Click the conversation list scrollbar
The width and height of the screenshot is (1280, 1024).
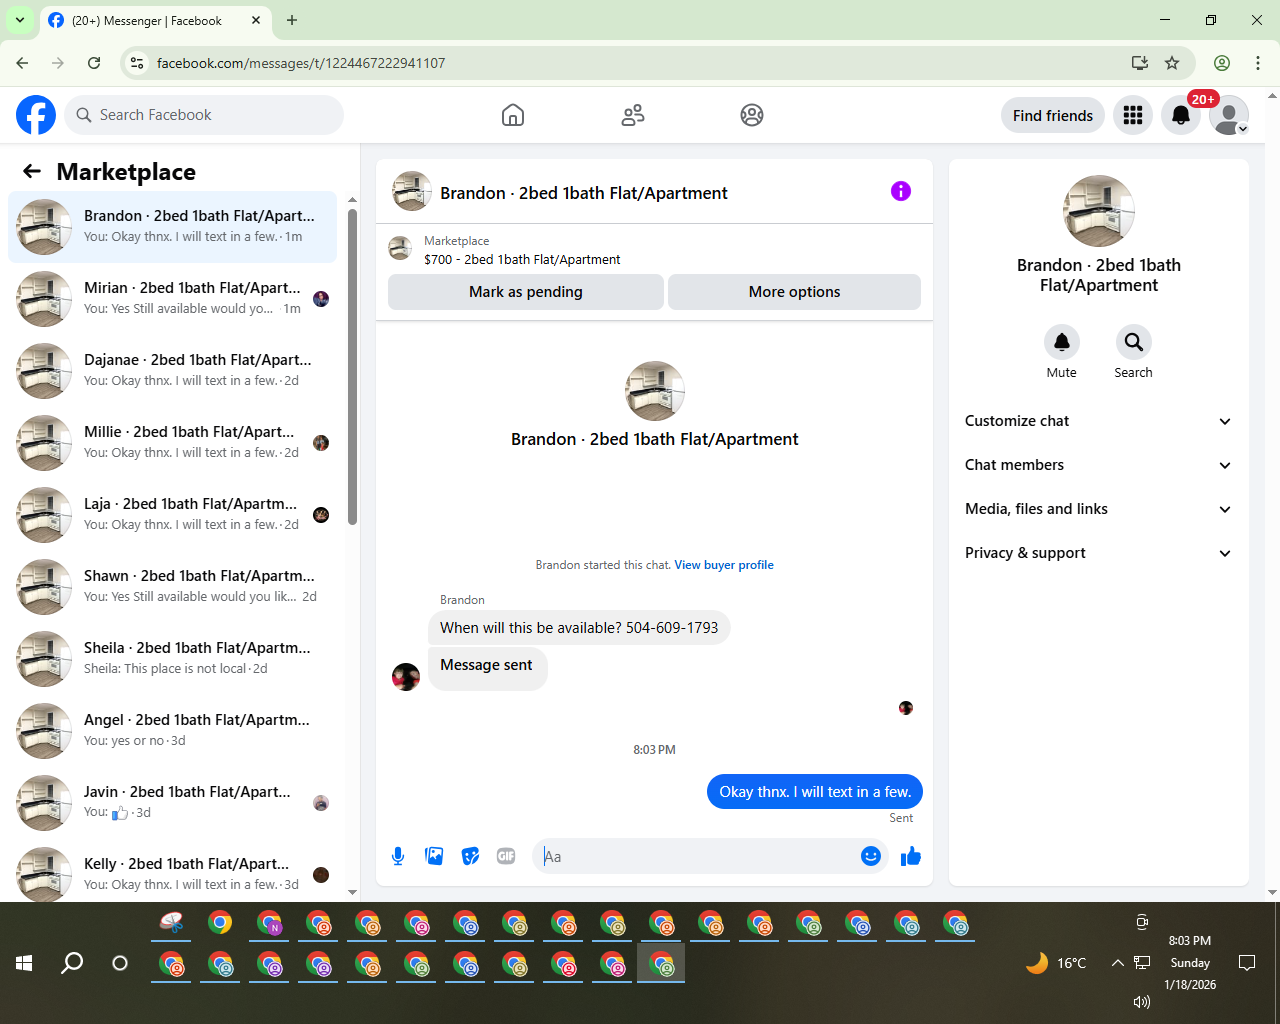tap(352, 365)
